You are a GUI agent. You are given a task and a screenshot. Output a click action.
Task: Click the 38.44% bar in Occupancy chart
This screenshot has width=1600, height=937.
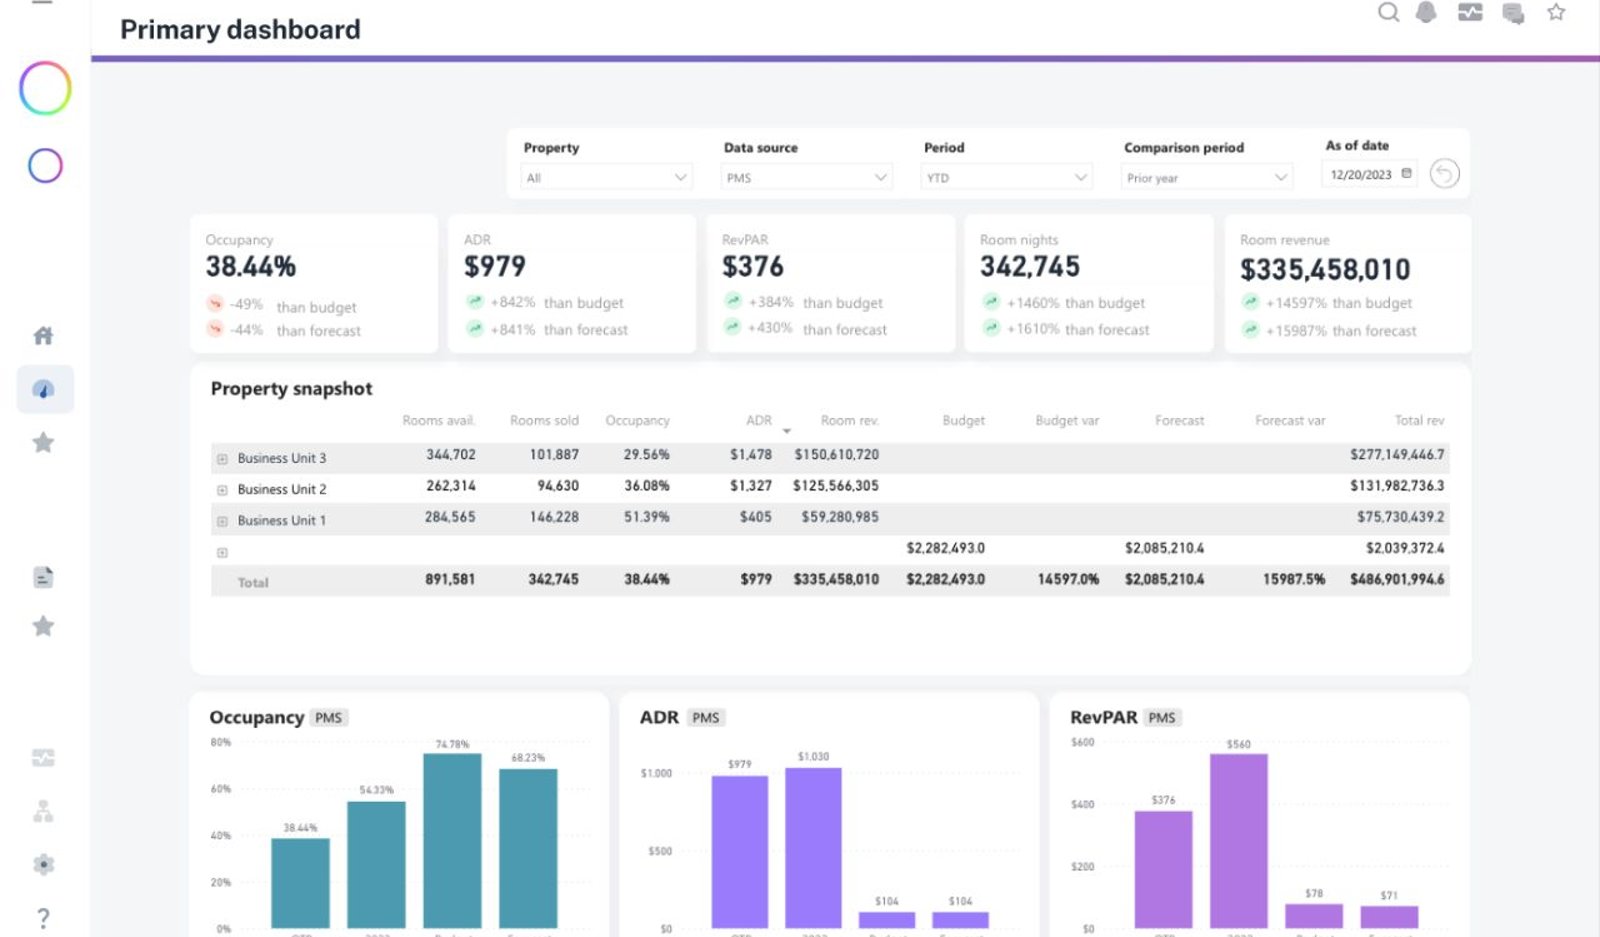(x=300, y=883)
